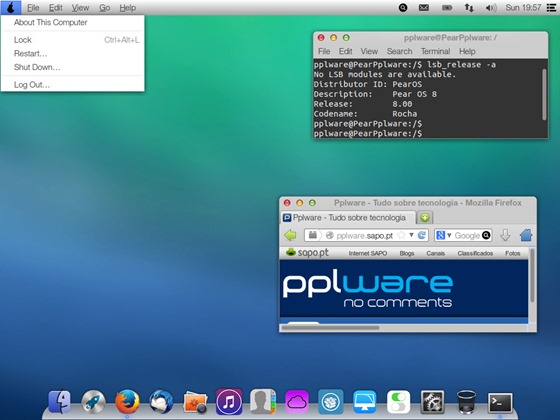Open the search engine selector dropdown
560x420 pixels.
click(x=444, y=235)
